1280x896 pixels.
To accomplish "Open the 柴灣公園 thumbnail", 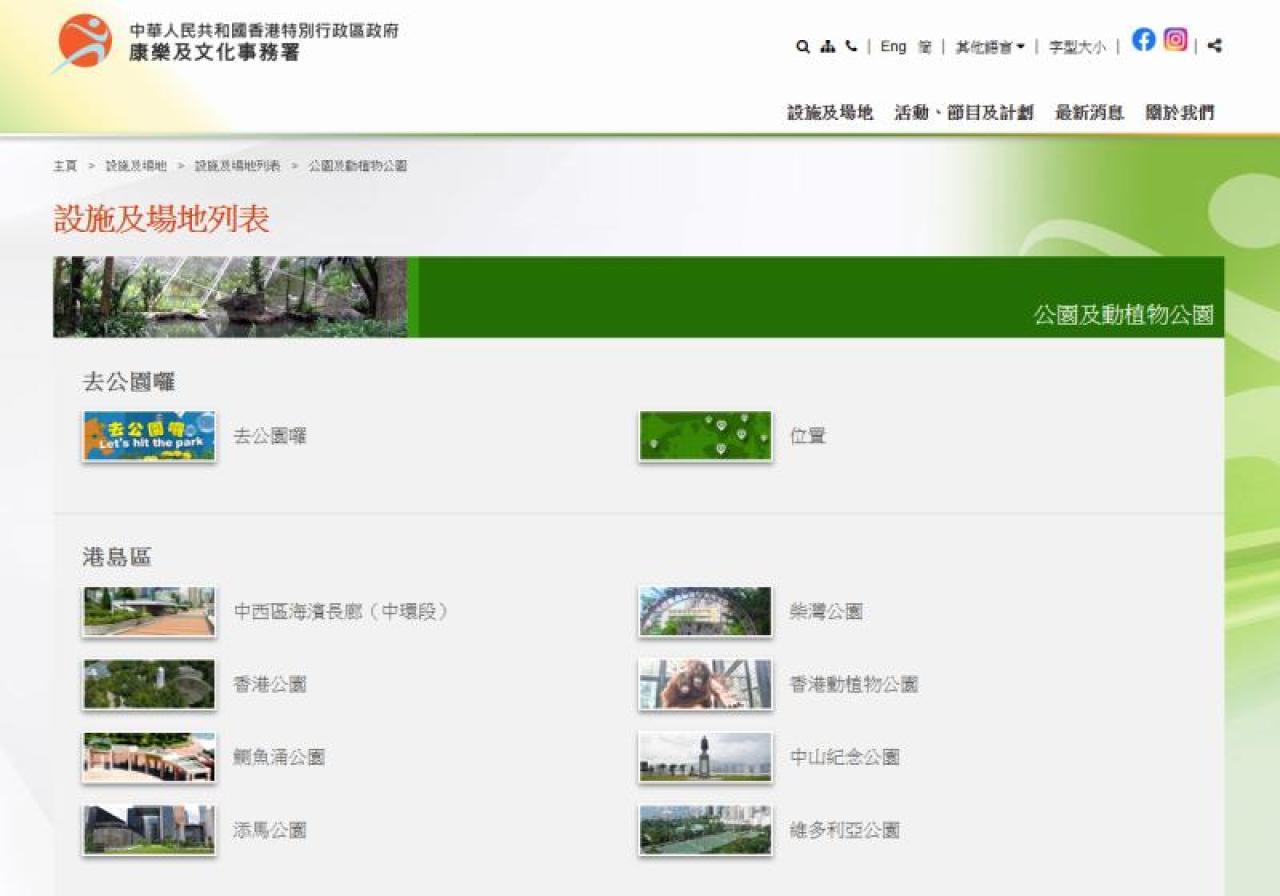I will [x=705, y=611].
